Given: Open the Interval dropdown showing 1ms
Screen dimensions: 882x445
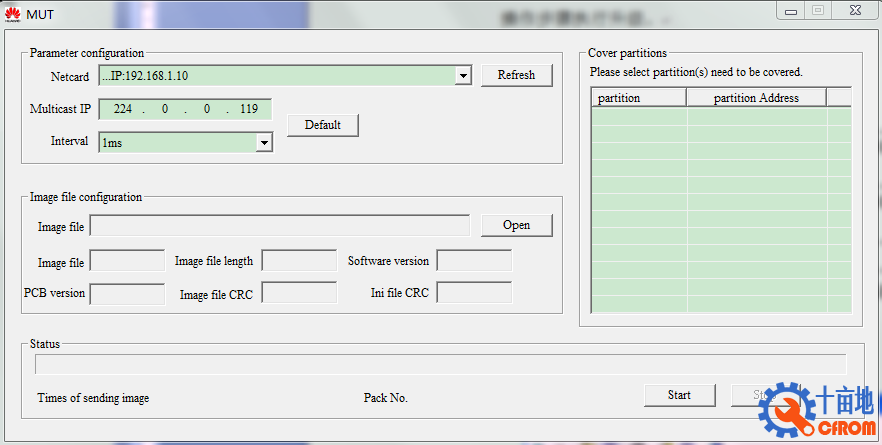Looking at the screenshot, I should [x=264, y=143].
